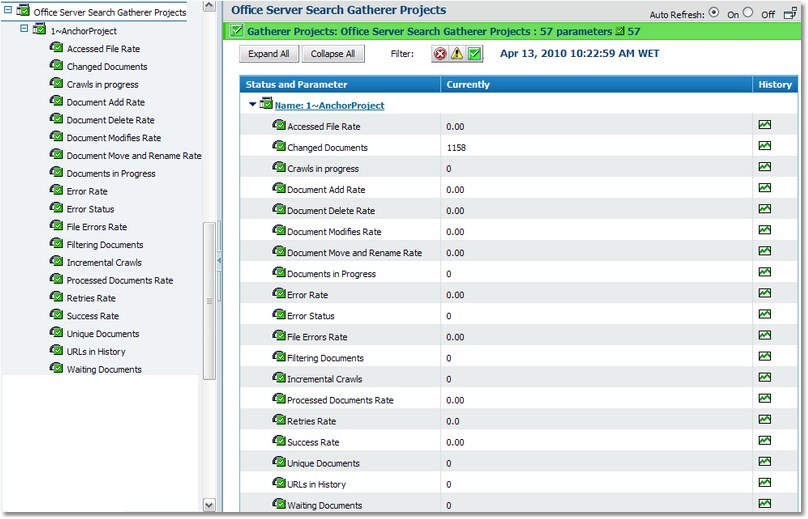This screenshot has width=808, height=519.
Task: Select Incremental Crawls in left tree
Action: pyautogui.click(x=104, y=263)
